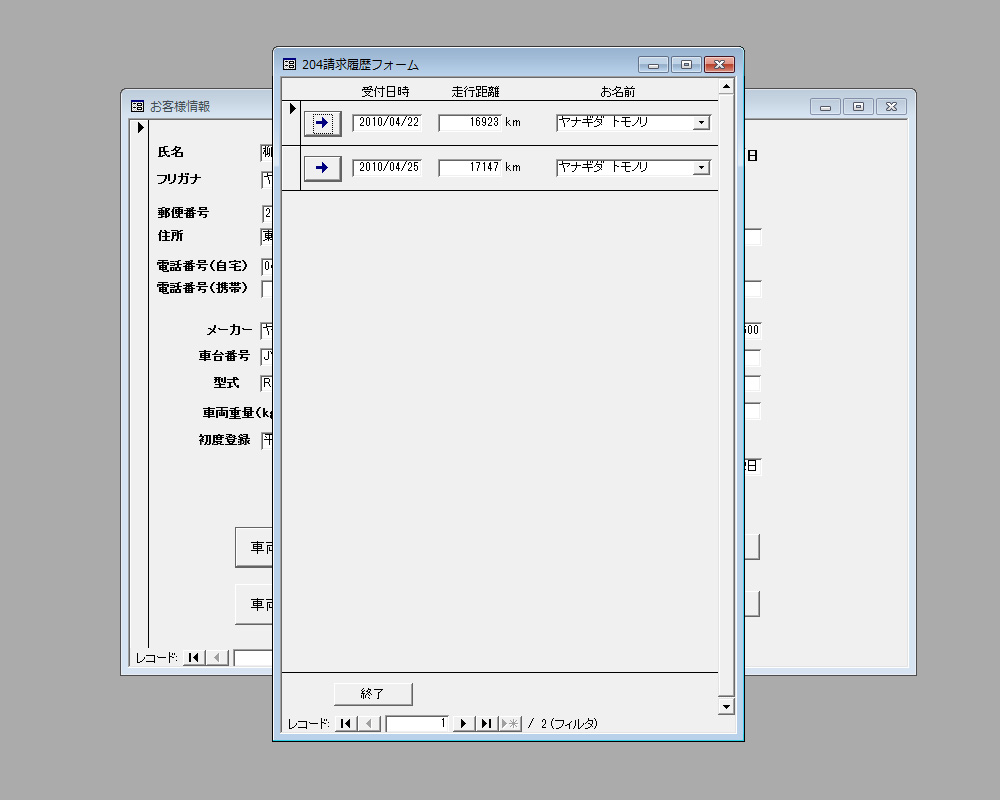
Task: Maximize the 204請求履歴フォーム window
Action: pyautogui.click(x=686, y=65)
